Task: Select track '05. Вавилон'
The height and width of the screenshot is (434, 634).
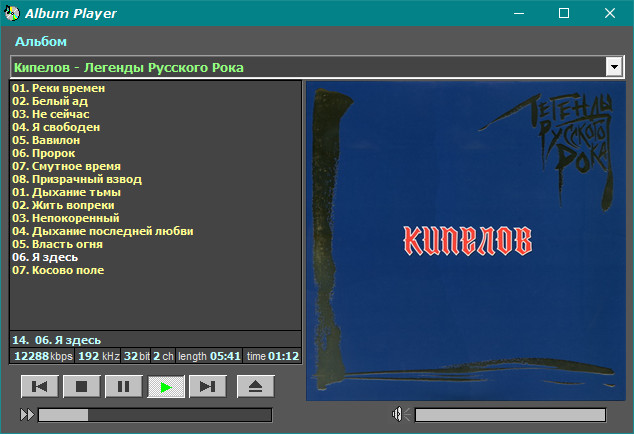Action: [46, 140]
